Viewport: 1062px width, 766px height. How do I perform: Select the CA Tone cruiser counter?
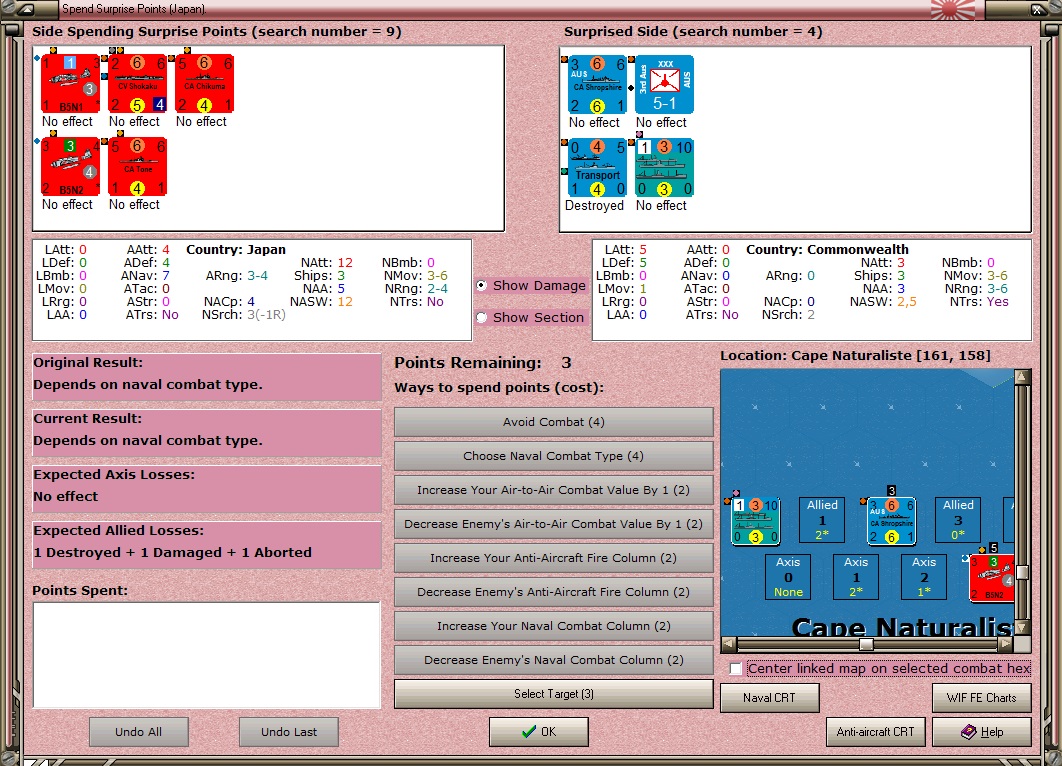pos(137,167)
